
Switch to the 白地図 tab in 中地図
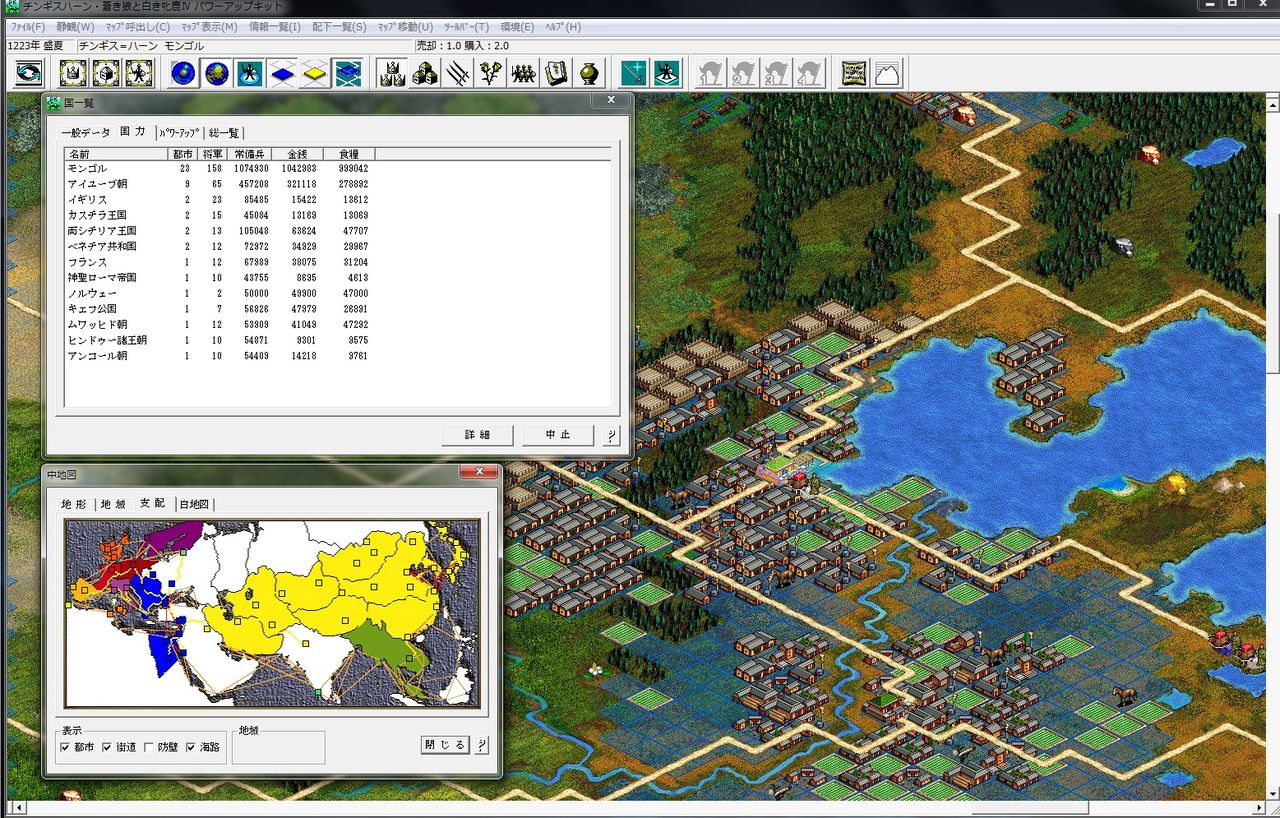pos(194,504)
